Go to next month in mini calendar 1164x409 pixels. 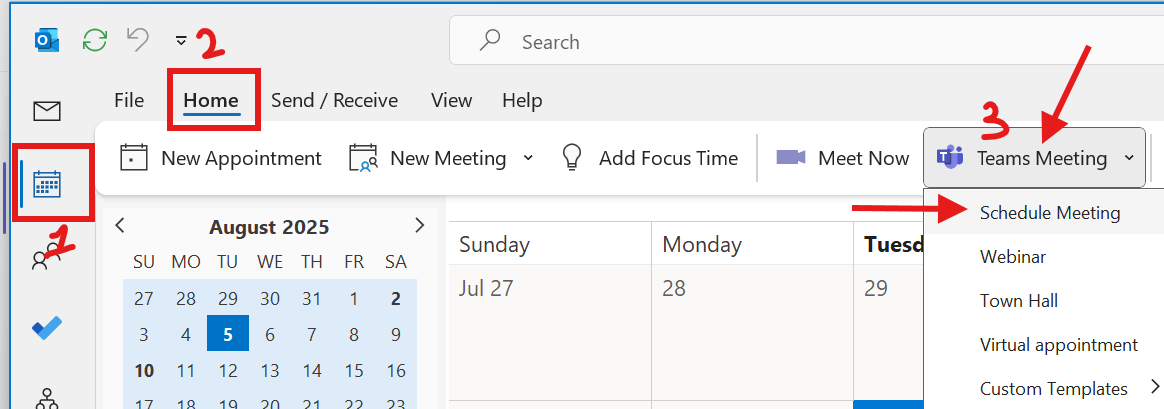point(419,225)
